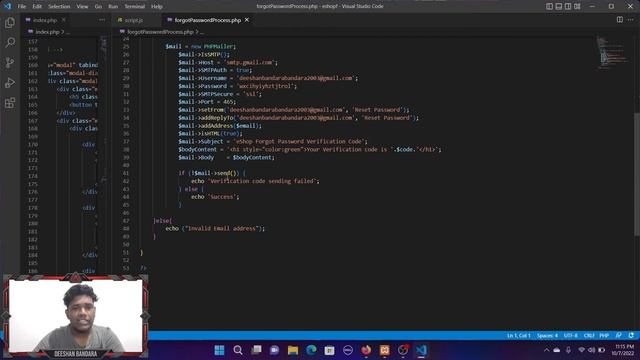640x360 pixels.
Task: Open the Selection menu
Action: 59,7
